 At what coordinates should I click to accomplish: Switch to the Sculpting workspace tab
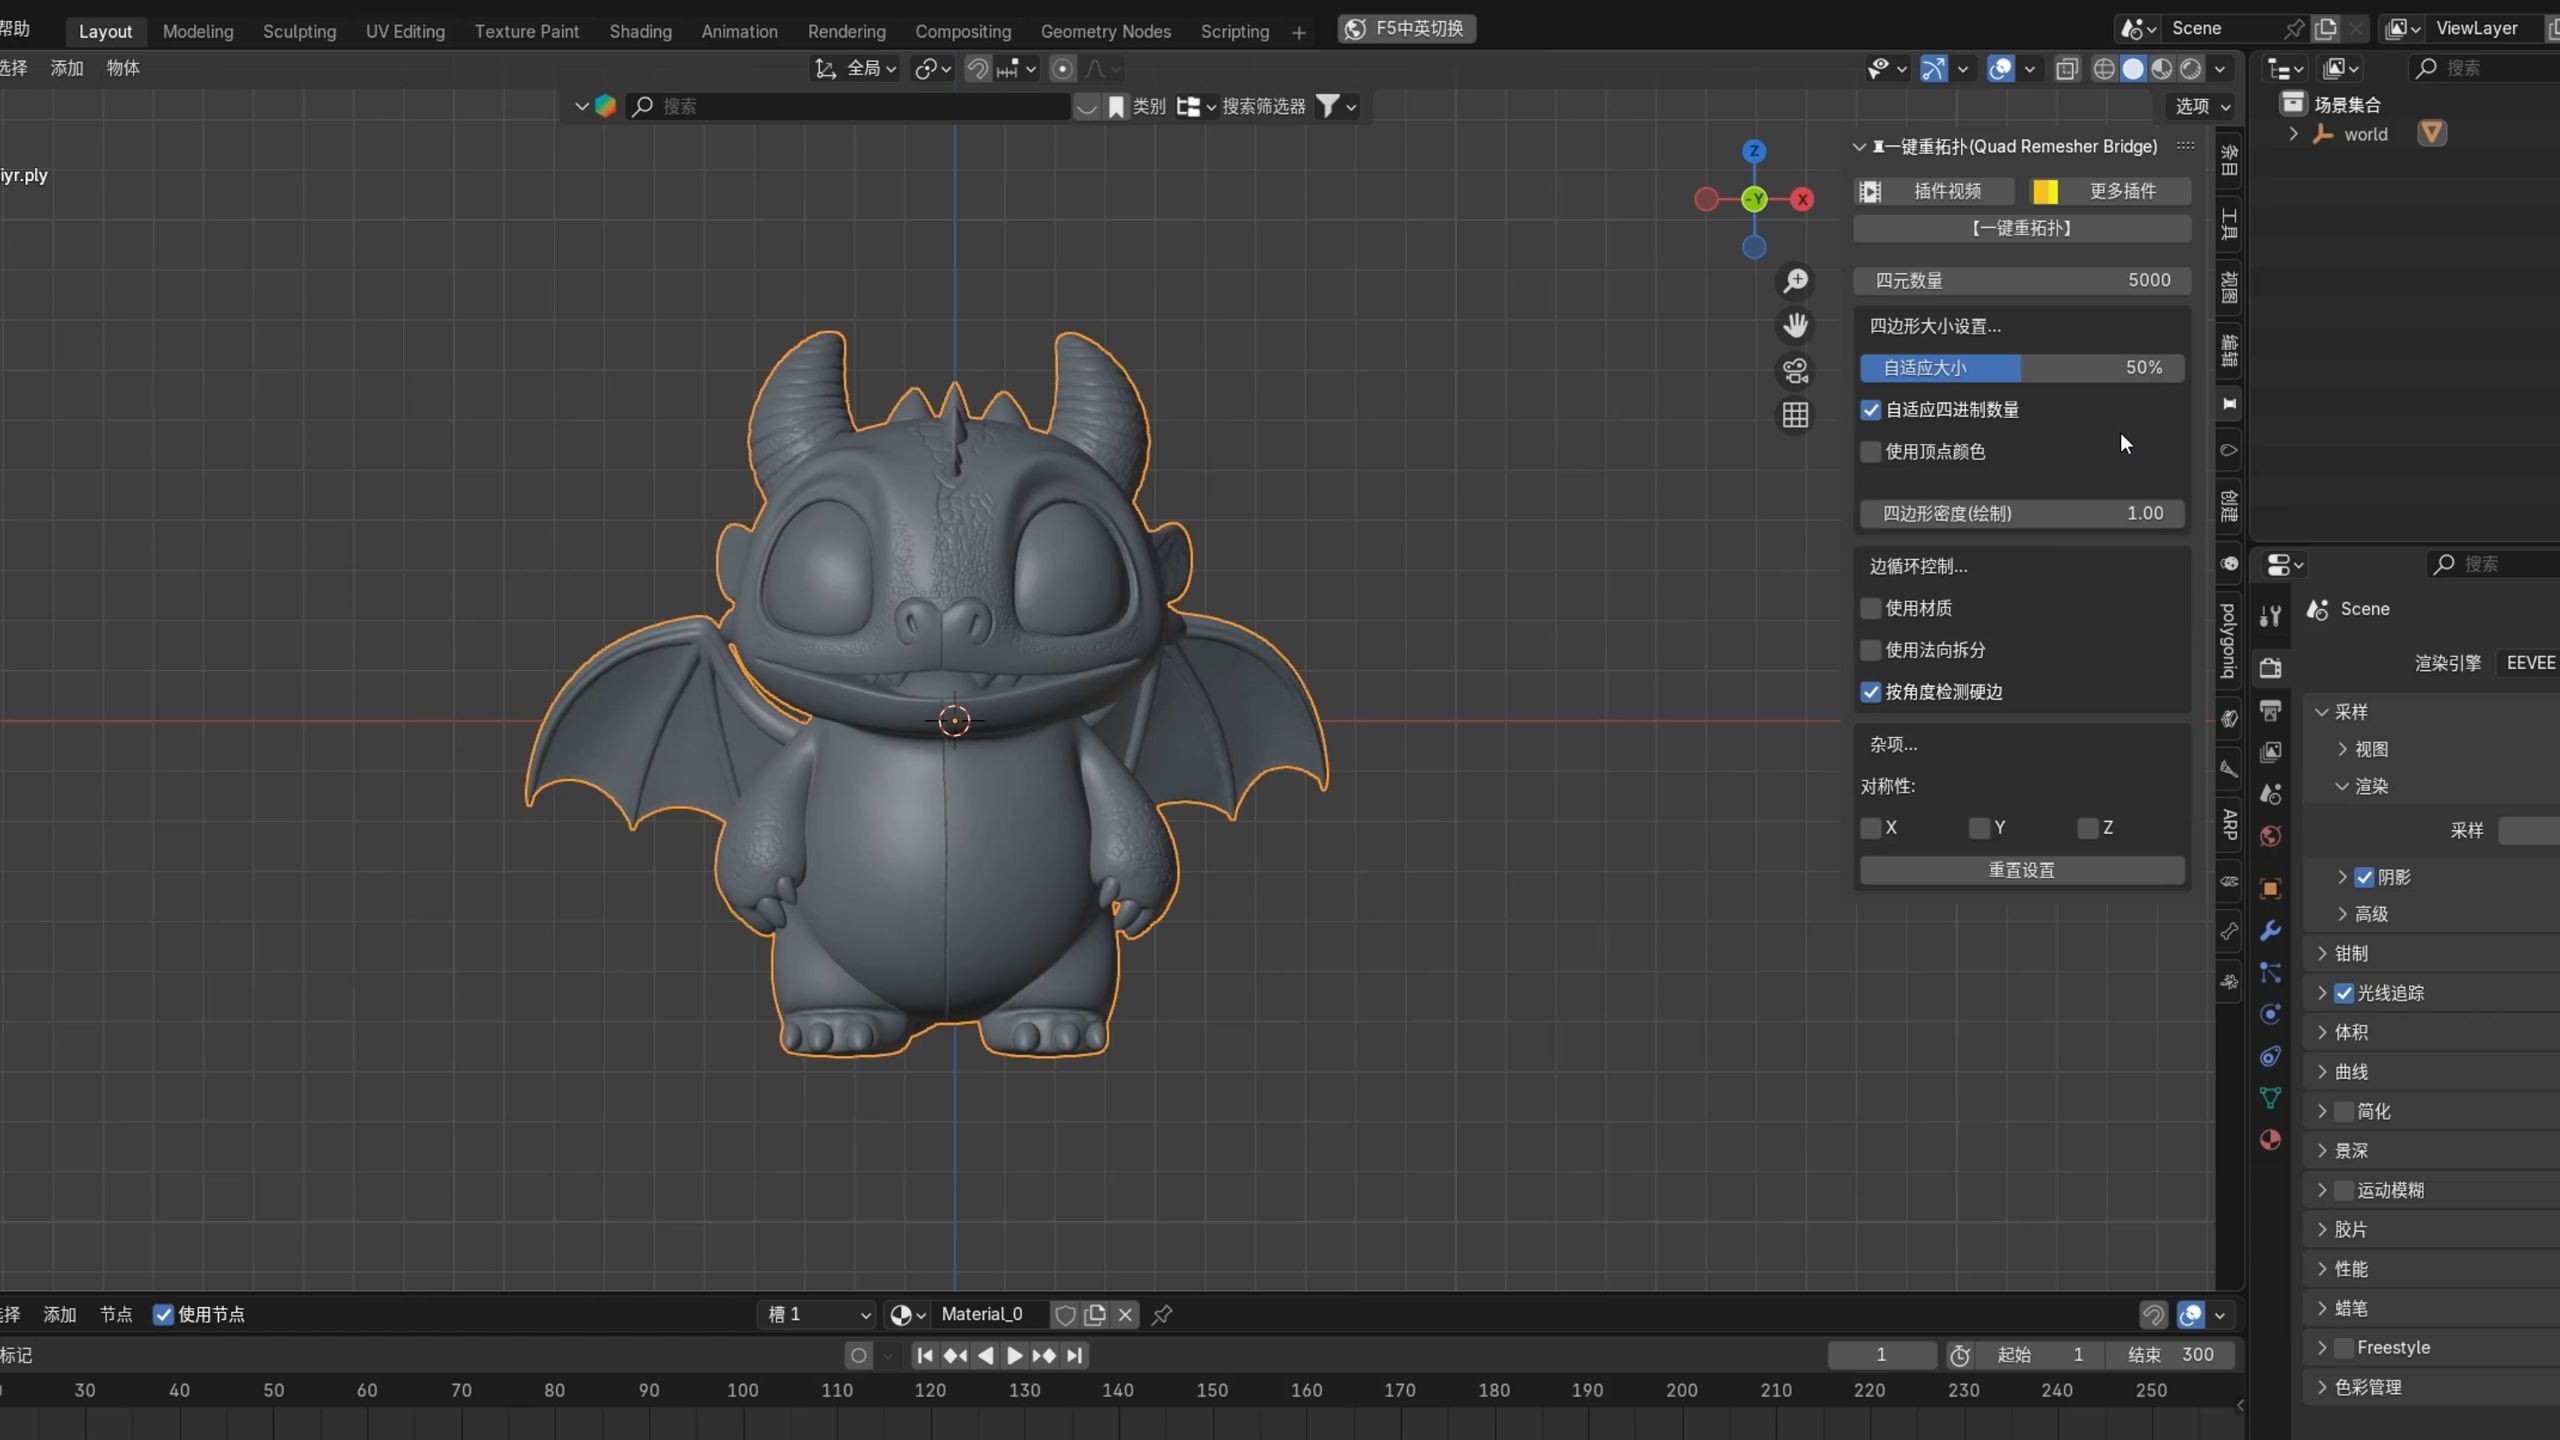click(x=299, y=31)
